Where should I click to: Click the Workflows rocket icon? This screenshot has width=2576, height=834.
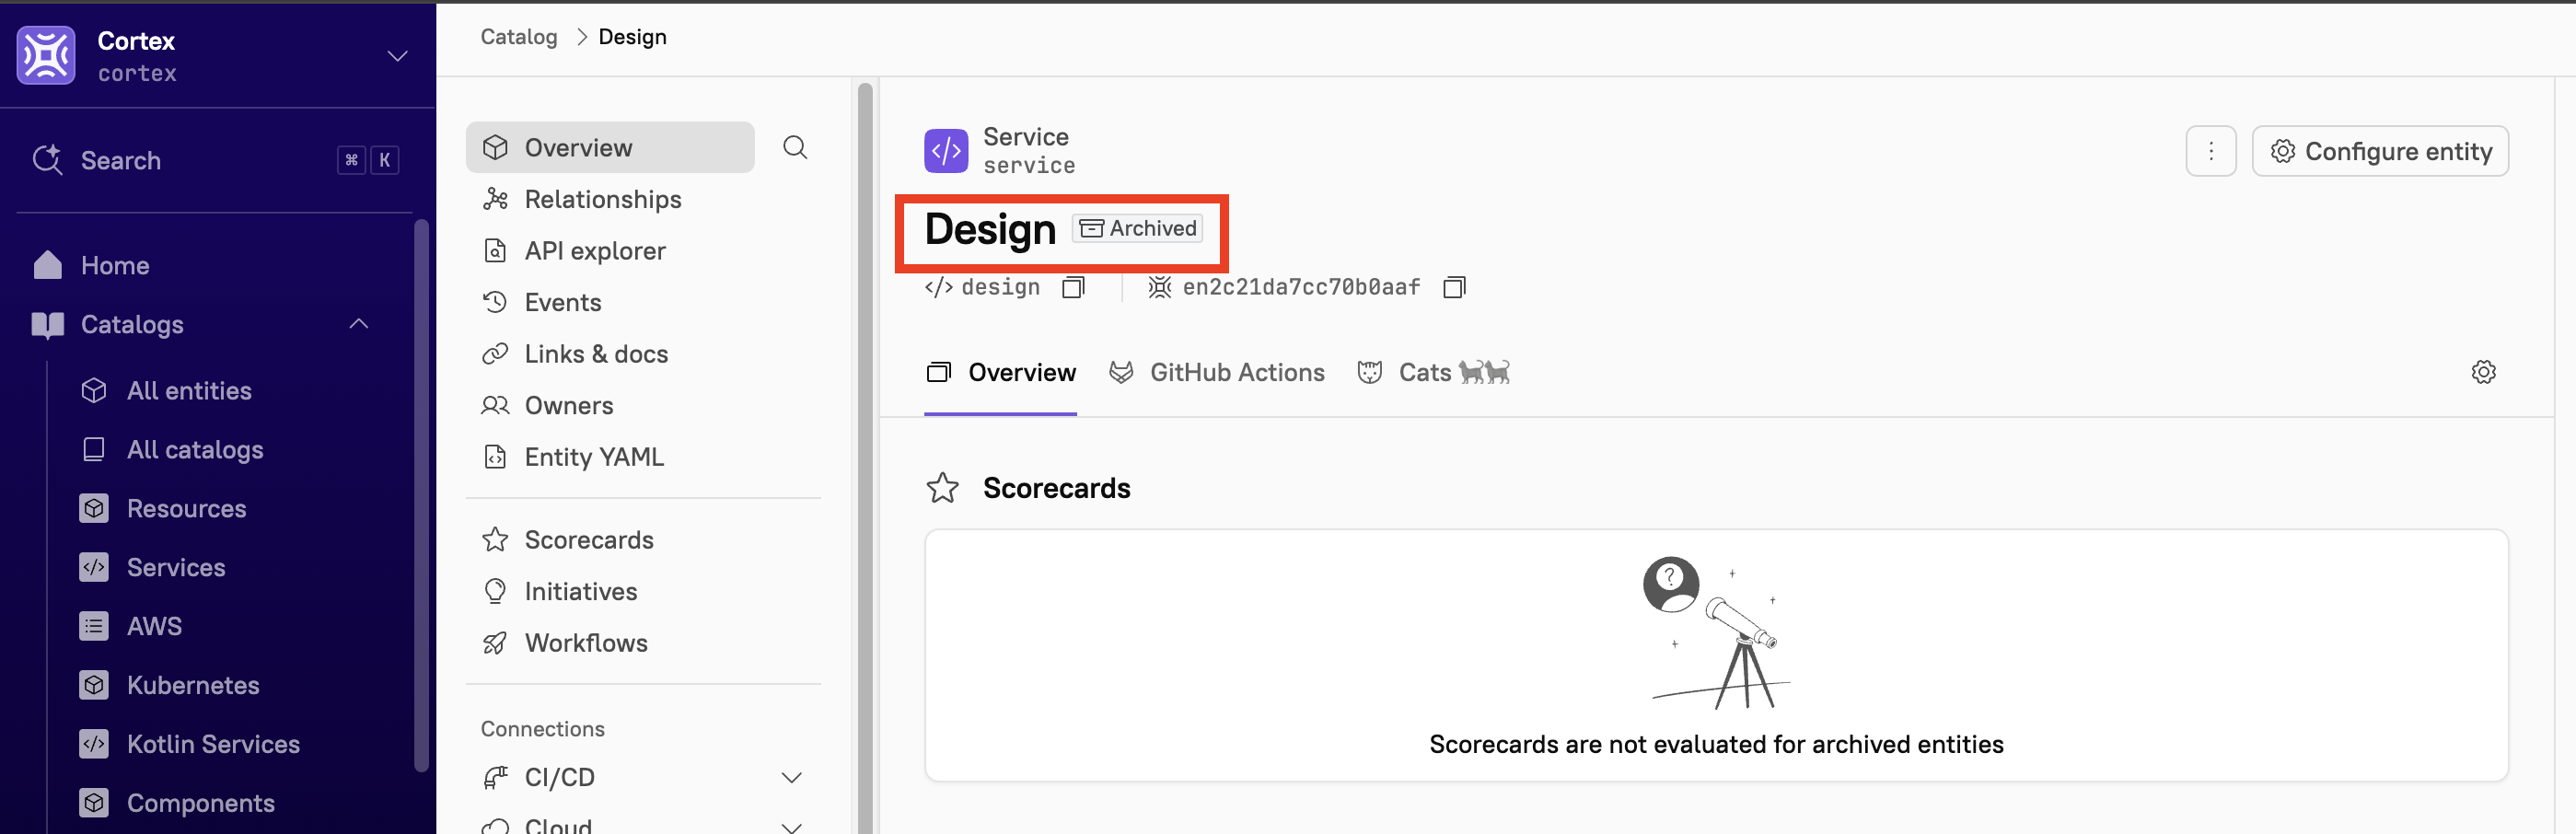tap(495, 643)
